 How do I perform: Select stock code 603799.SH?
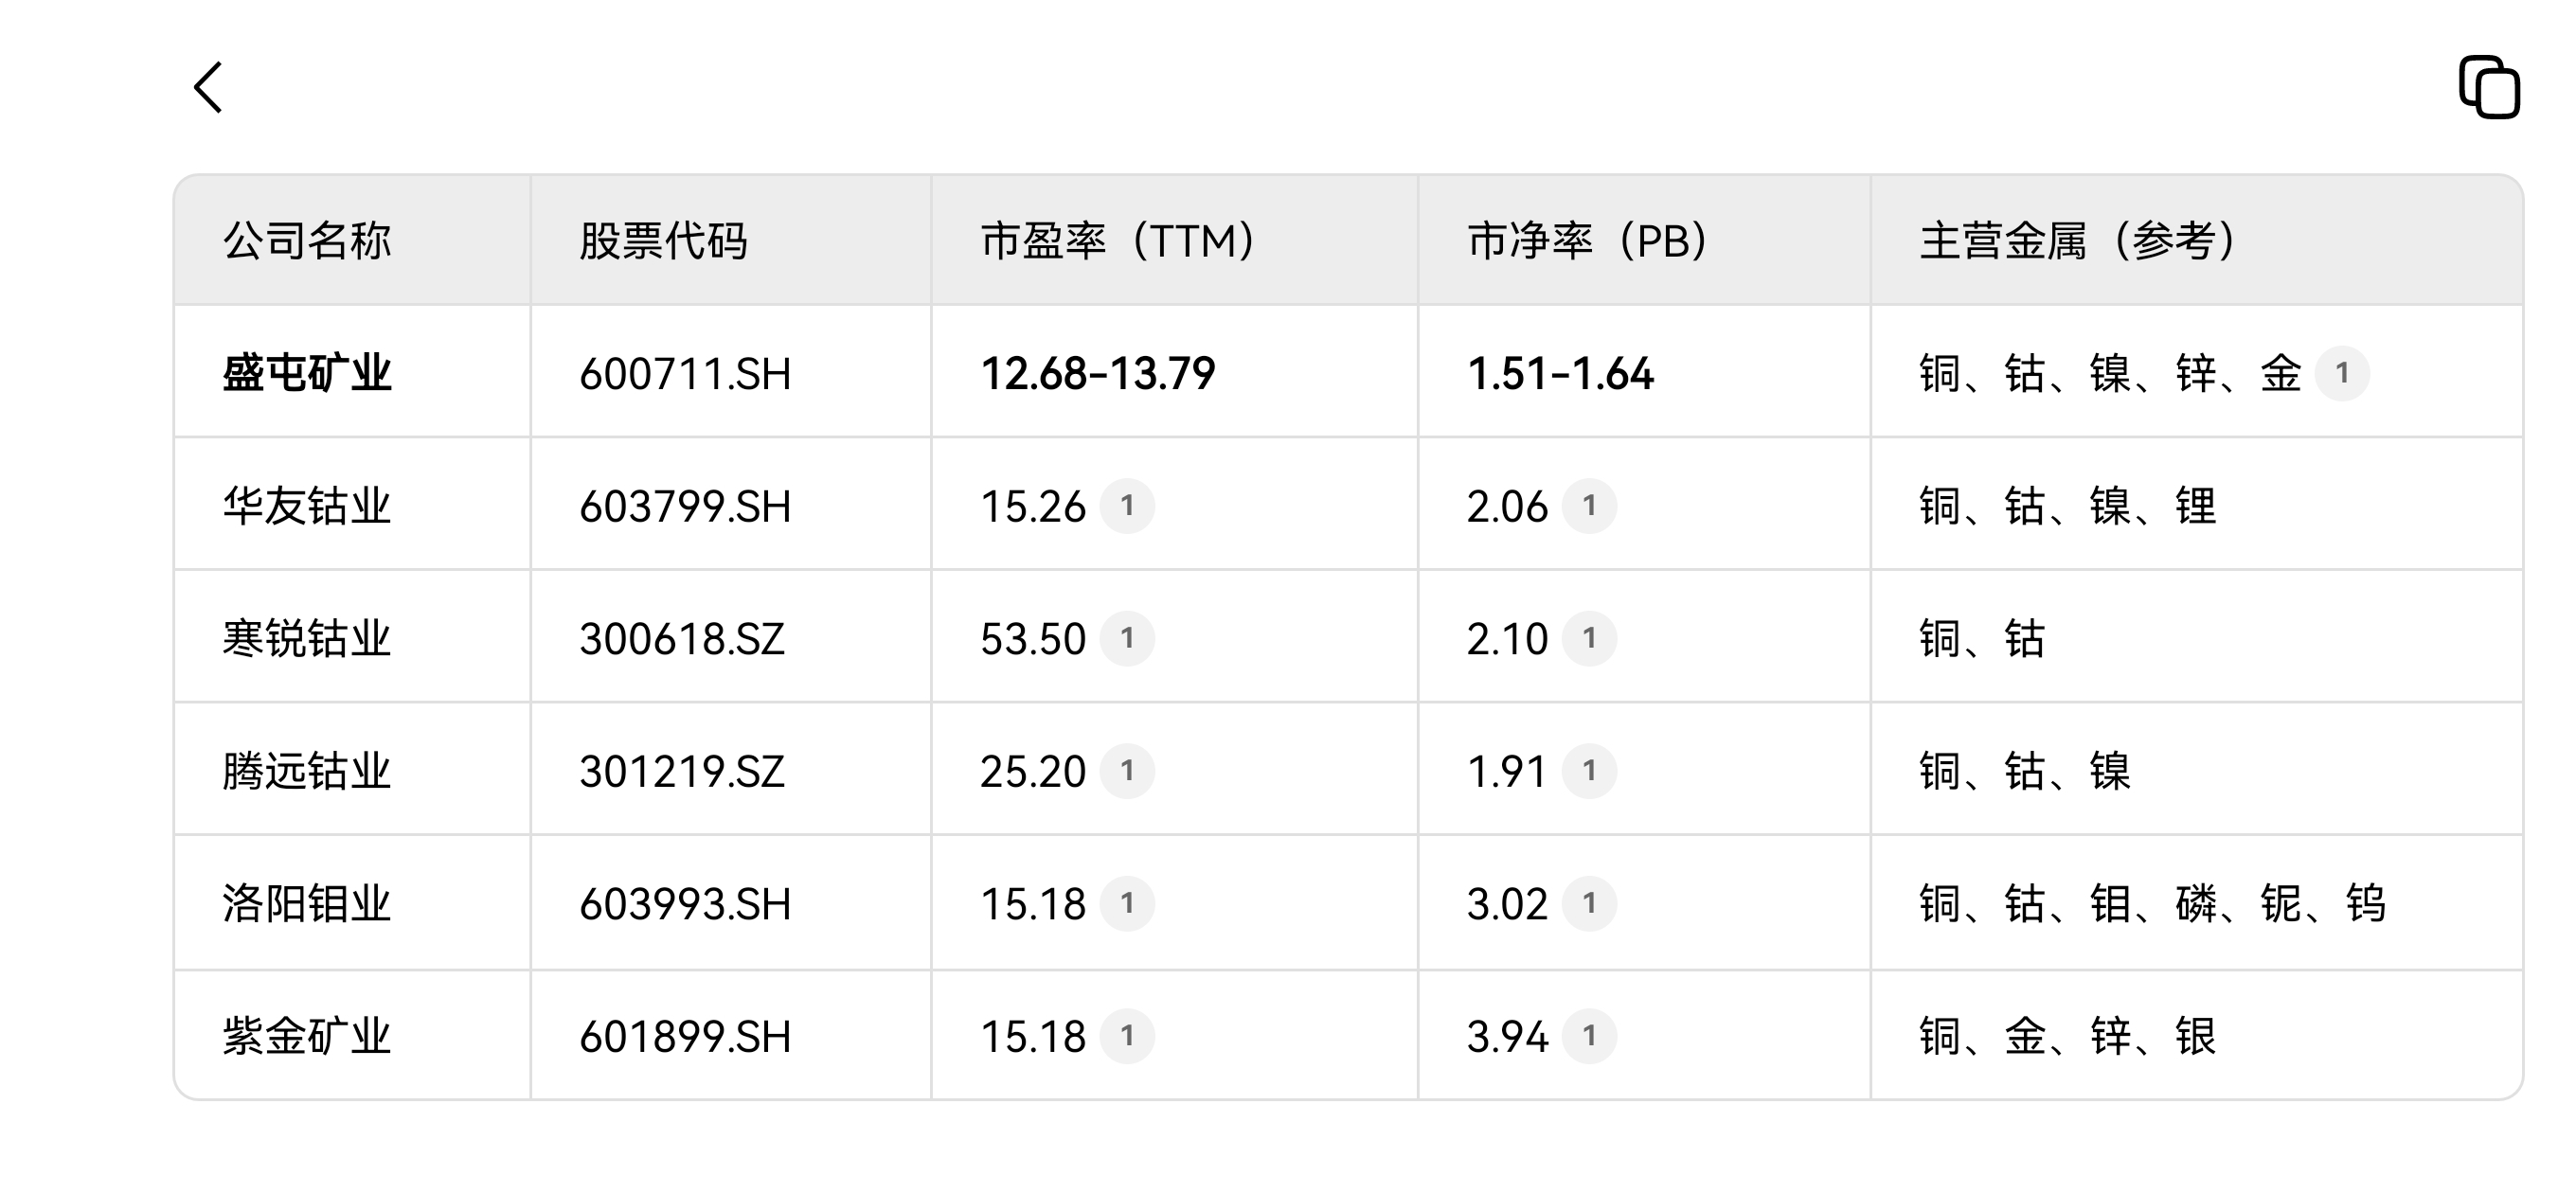(685, 507)
